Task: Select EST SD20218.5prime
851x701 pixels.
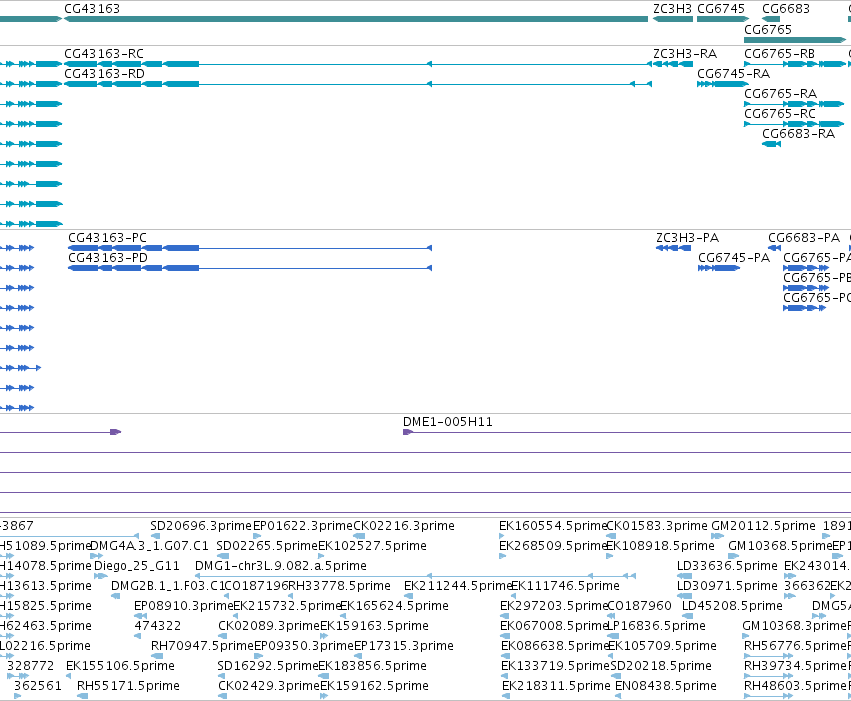Action: click(659, 666)
